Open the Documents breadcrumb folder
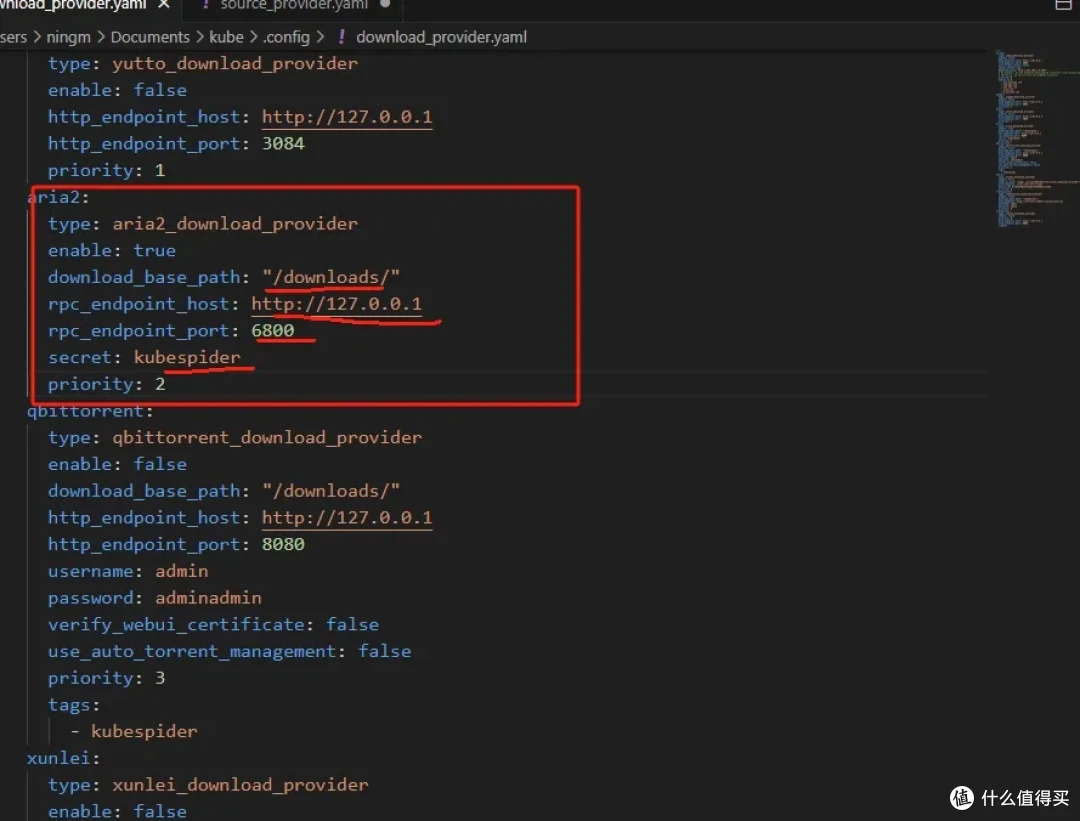The height and width of the screenshot is (821, 1080). pyautogui.click(x=149, y=37)
